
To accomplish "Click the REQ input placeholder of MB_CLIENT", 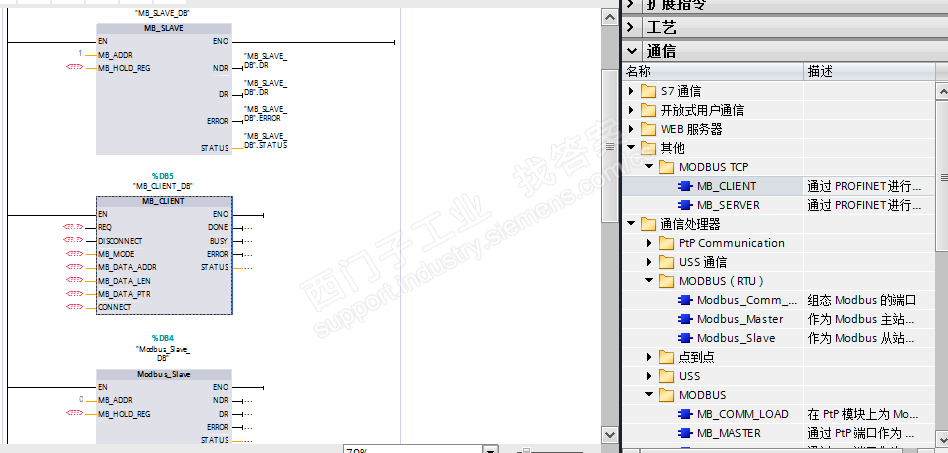I will [x=74, y=227].
